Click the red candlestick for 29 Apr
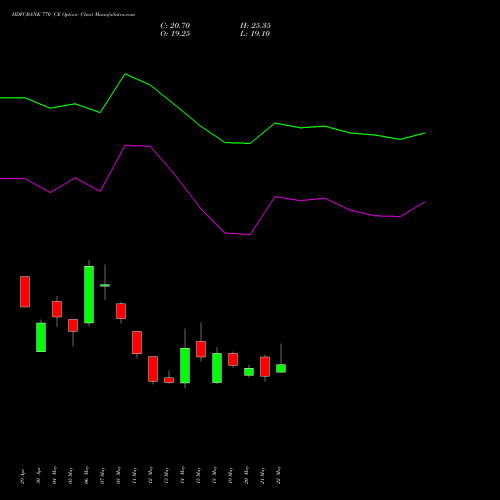 (25, 292)
